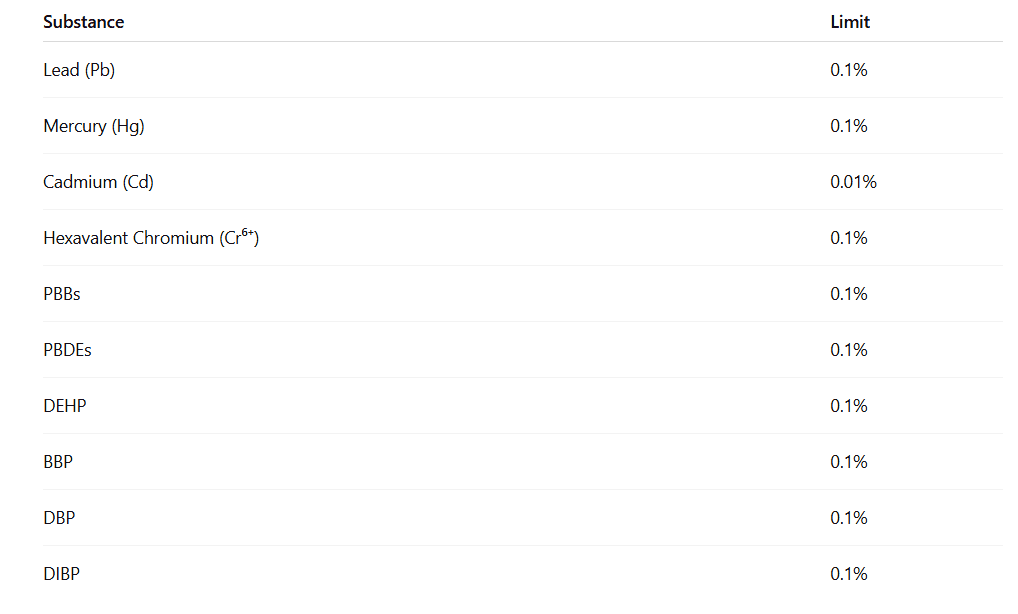Viewport: 1018px width, 614px height.
Task: Click the PBBs substance entry
Action: click(62, 294)
